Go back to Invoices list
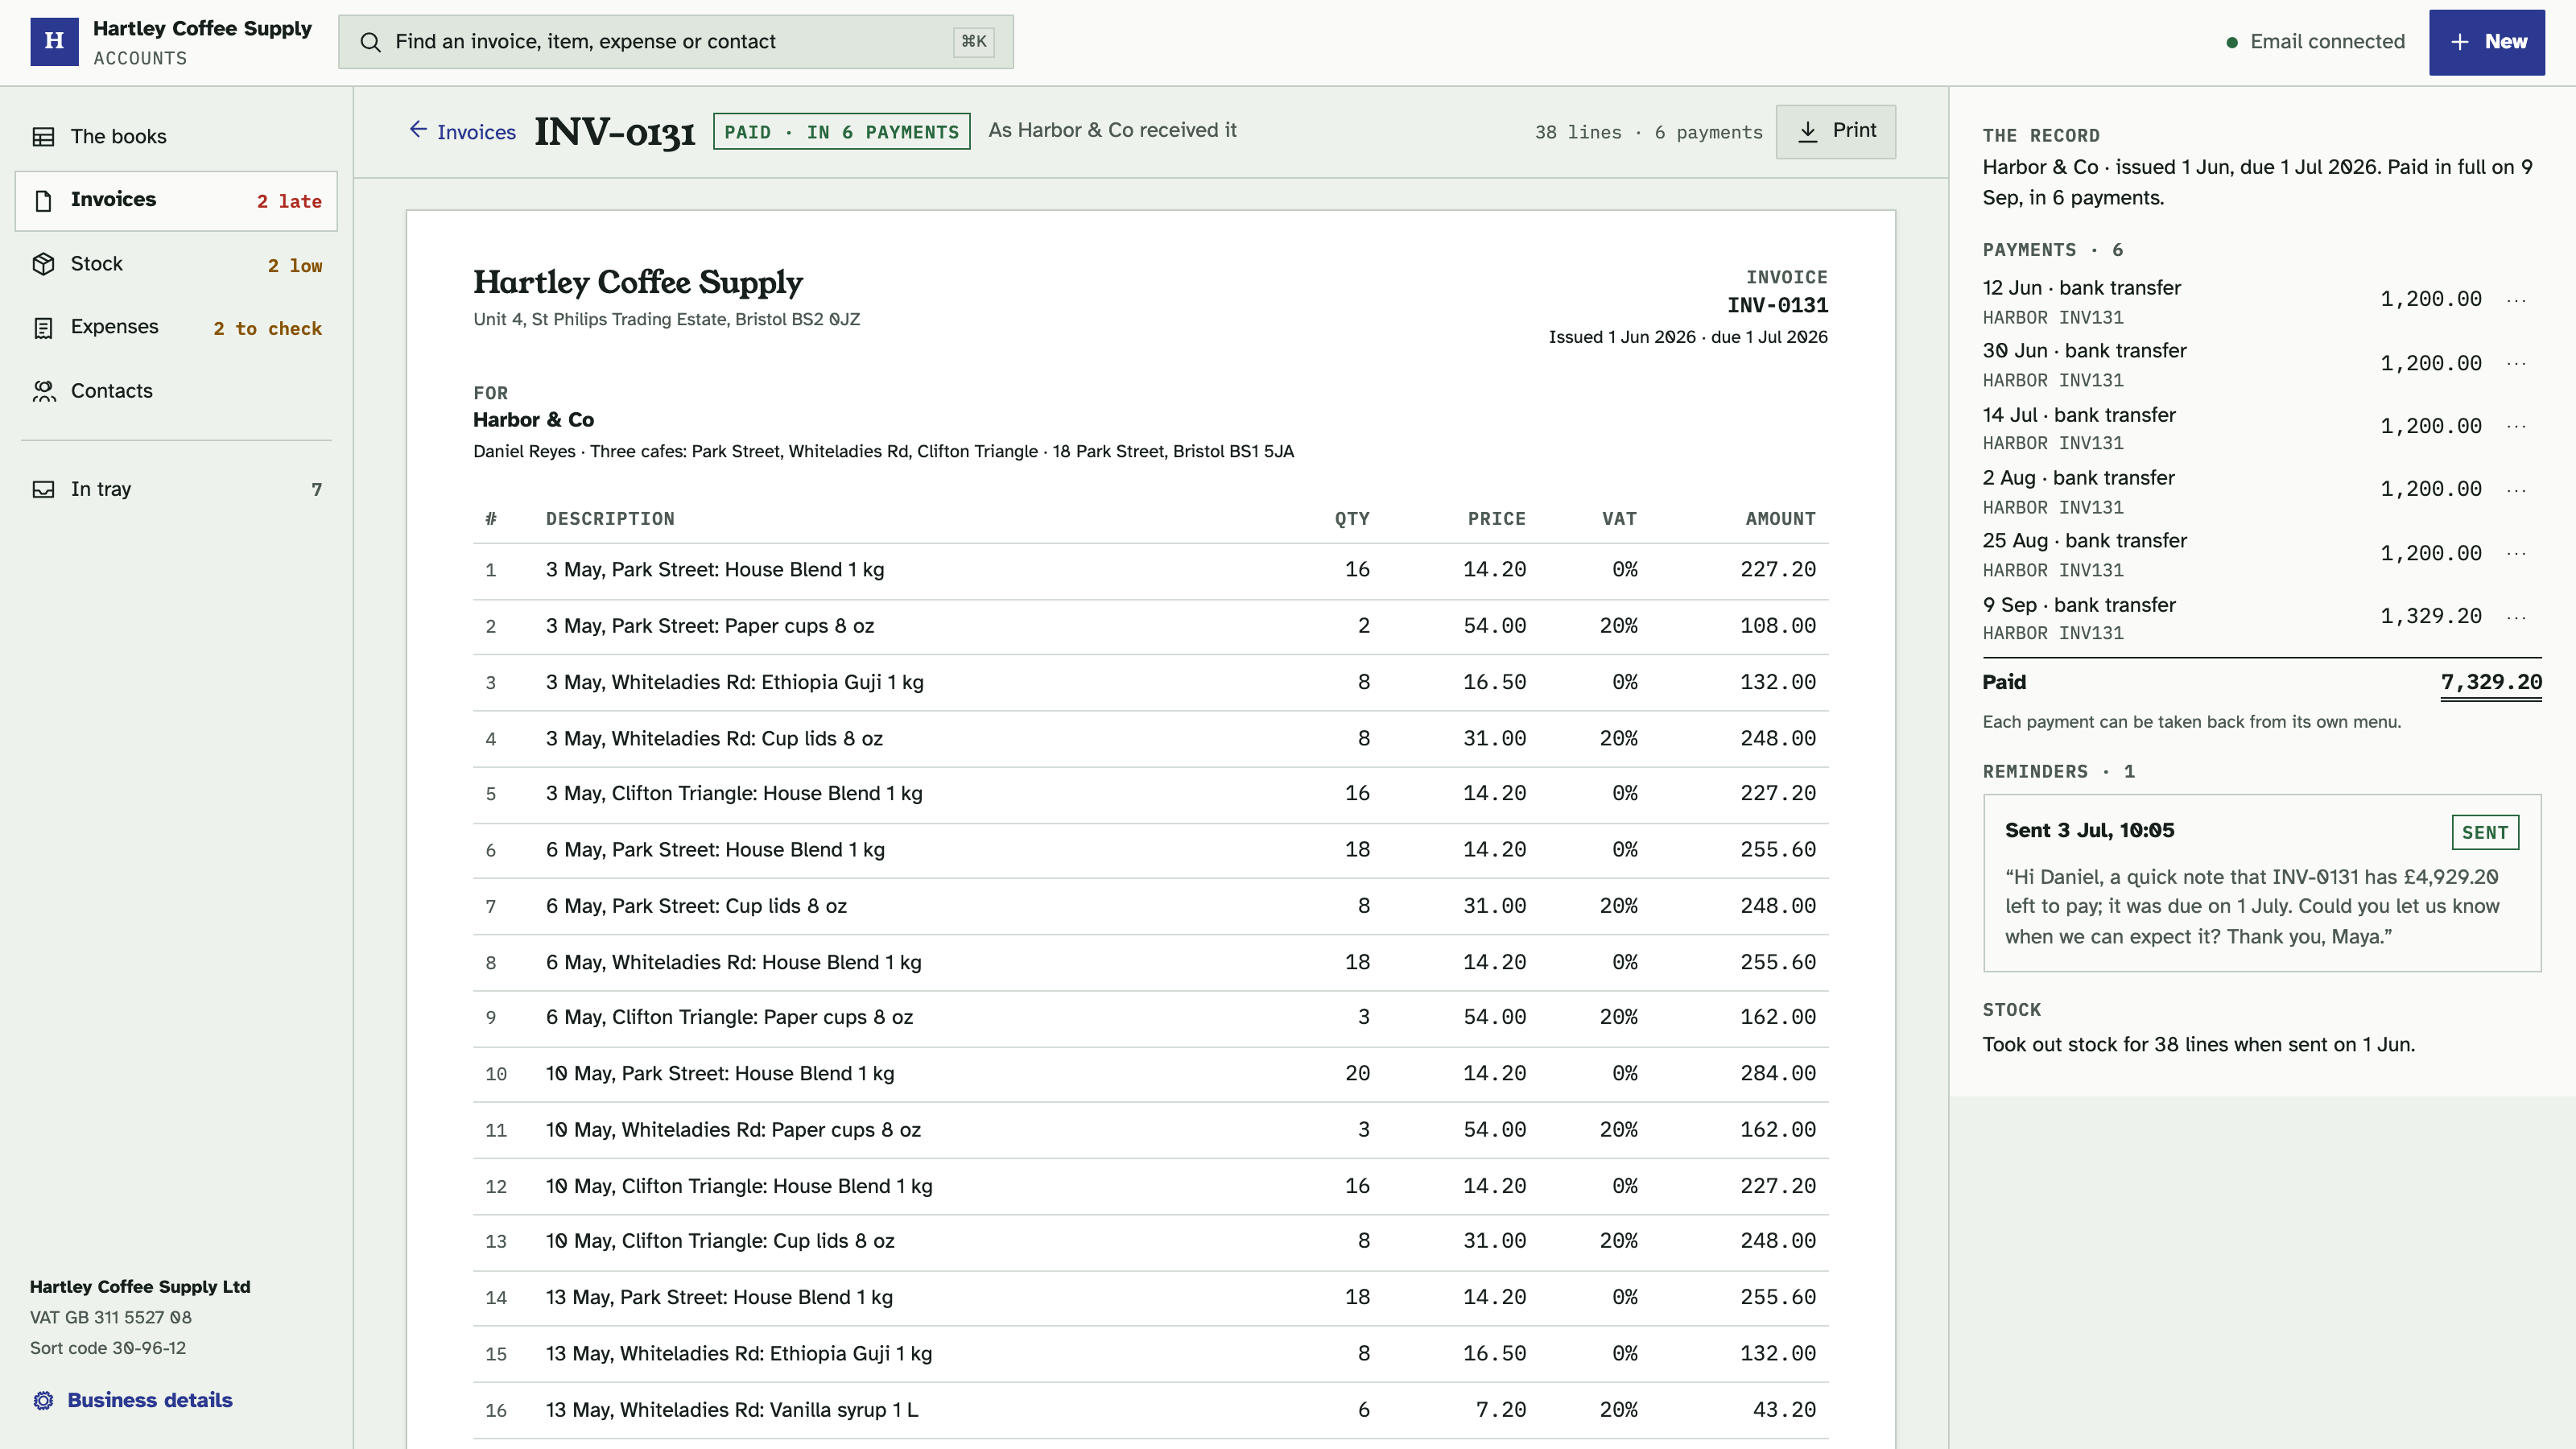This screenshot has width=2576, height=1449. [462, 131]
